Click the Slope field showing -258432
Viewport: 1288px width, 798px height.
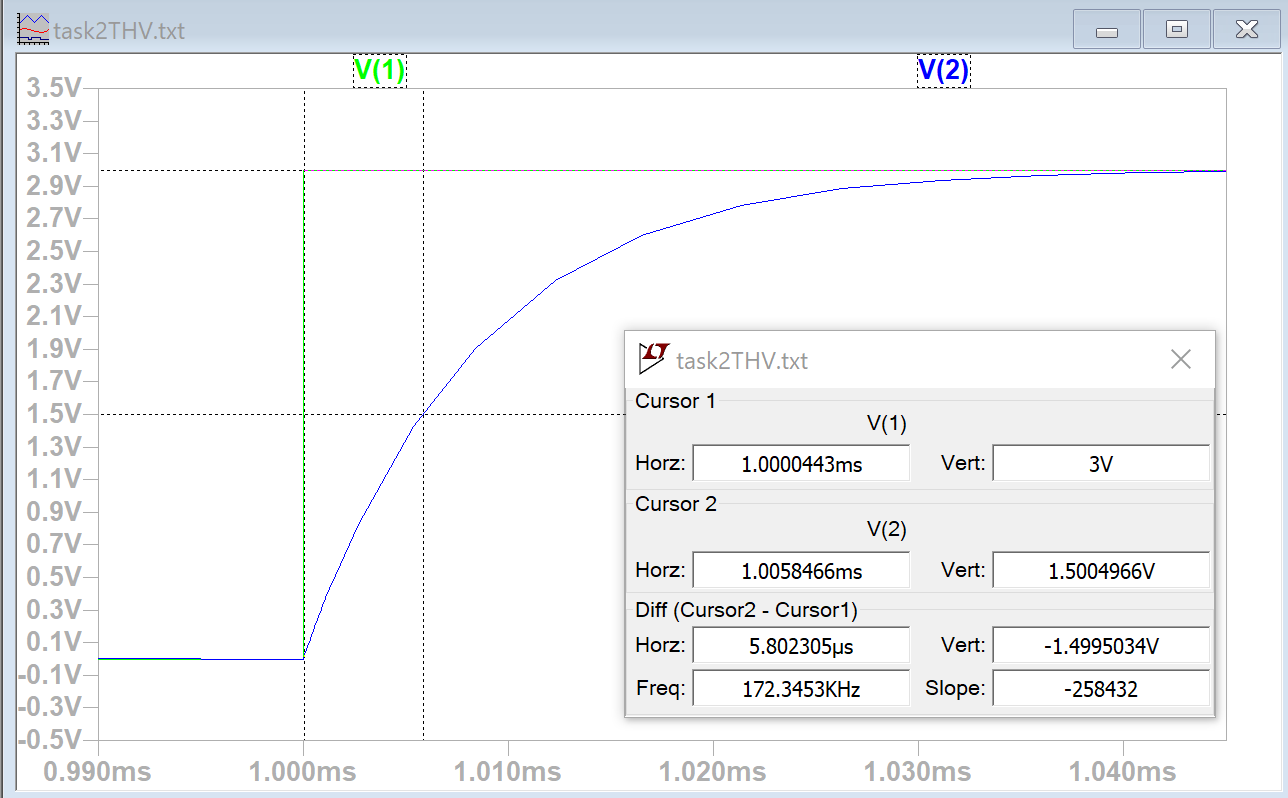click(1100, 689)
